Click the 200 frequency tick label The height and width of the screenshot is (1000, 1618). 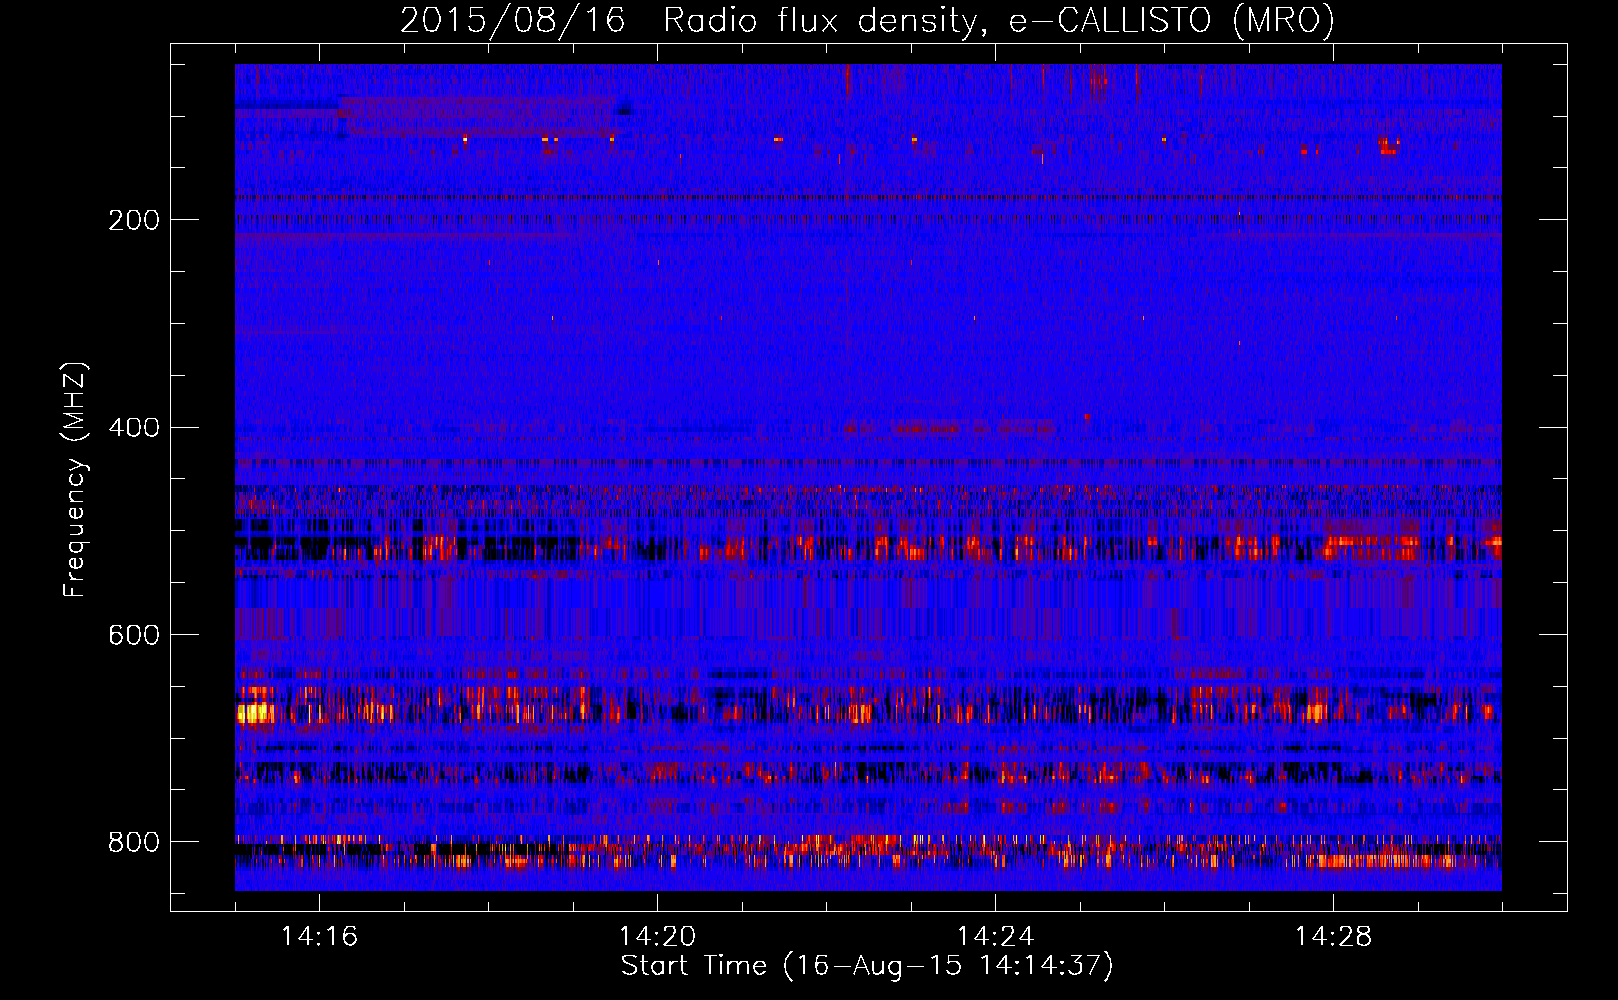coord(134,220)
